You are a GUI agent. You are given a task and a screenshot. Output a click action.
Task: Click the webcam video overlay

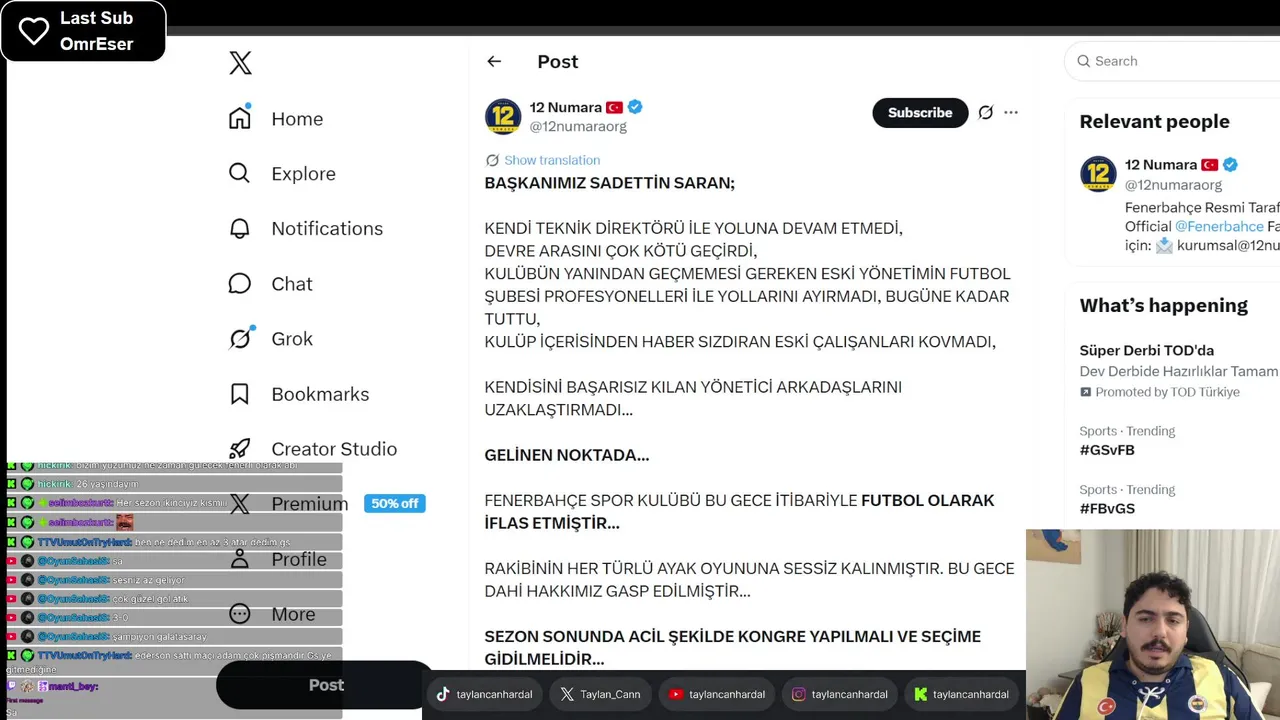(1153, 625)
